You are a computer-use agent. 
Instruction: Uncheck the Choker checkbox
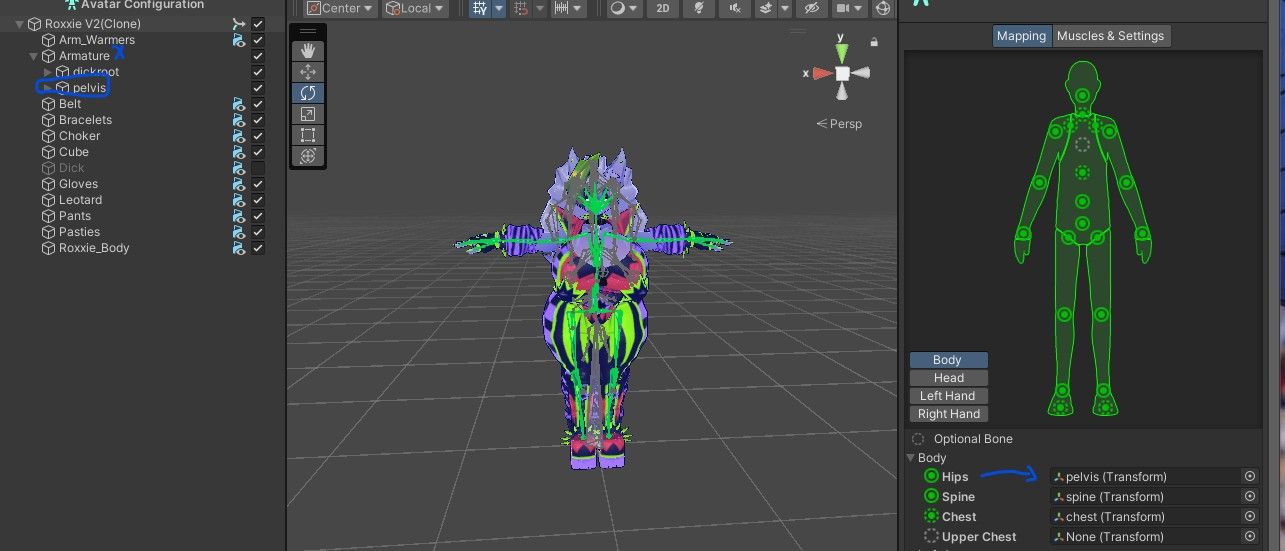point(258,136)
